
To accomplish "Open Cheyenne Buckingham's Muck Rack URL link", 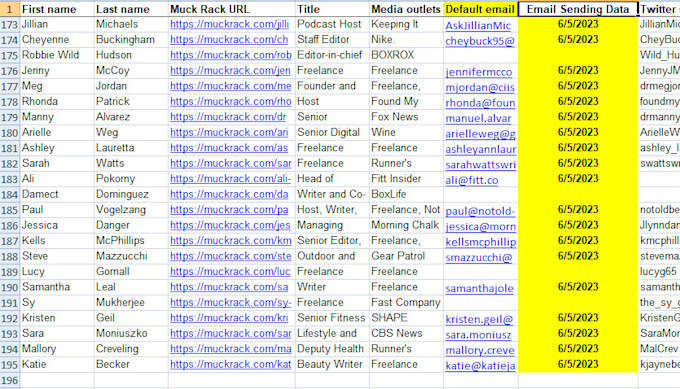I will (x=229, y=40).
